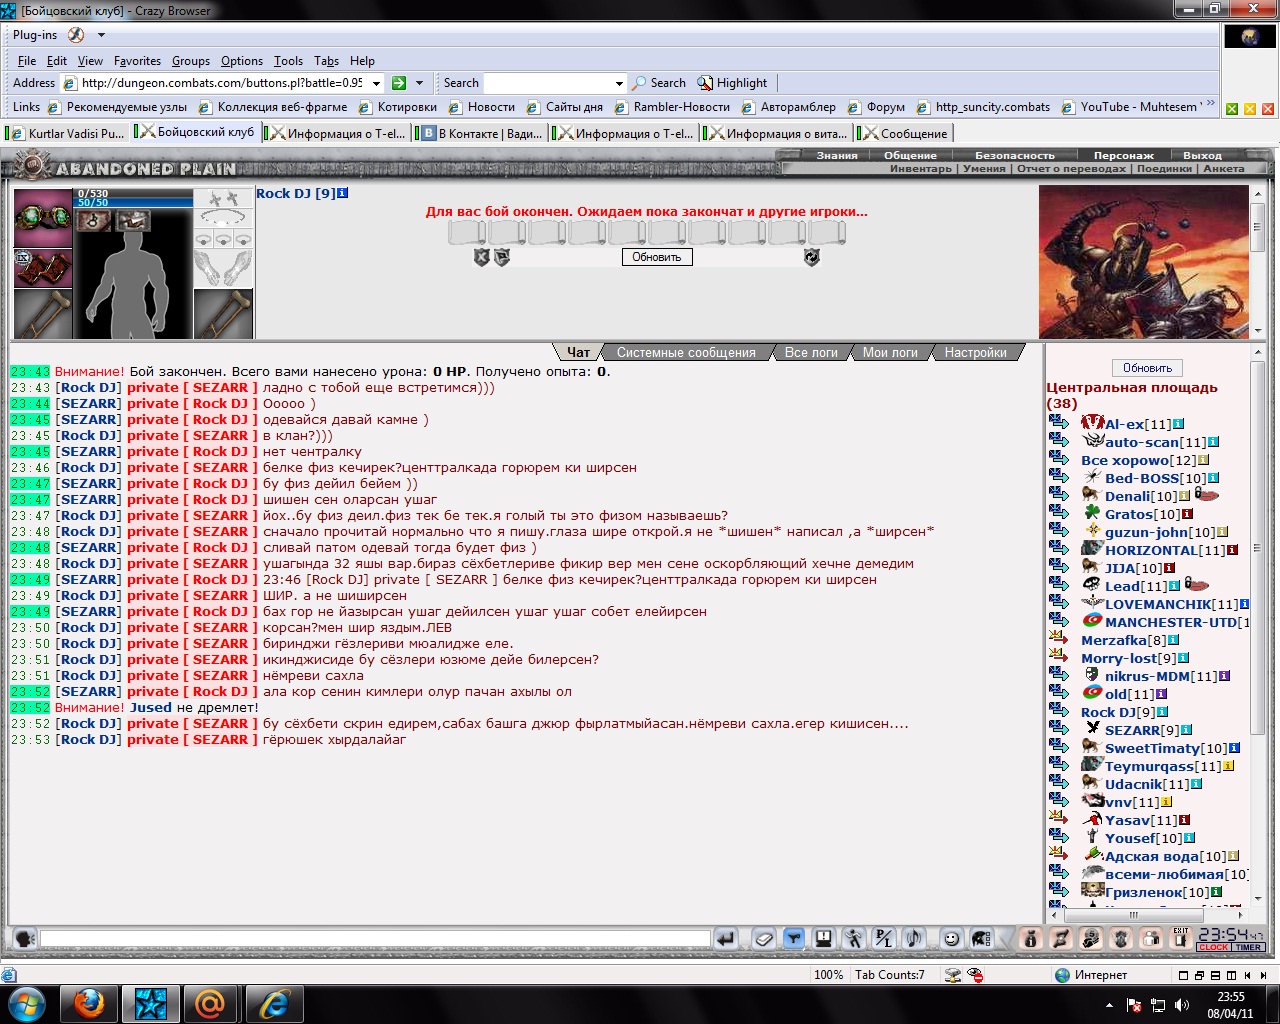Click the info icon next to SEZARR[9]

click(1186, 730)
